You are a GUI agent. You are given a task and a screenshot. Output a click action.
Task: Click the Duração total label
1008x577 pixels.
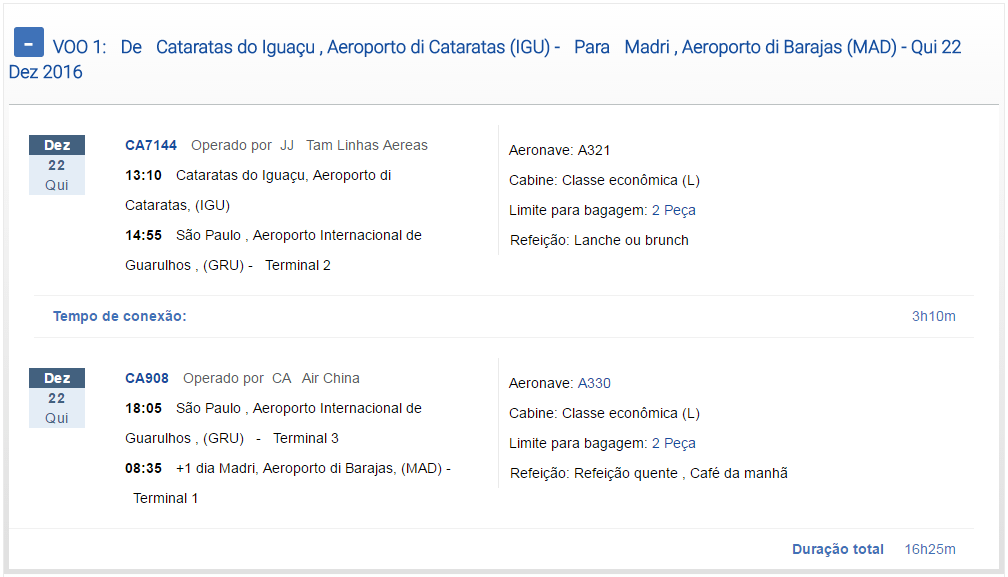(x=838, y=549)
